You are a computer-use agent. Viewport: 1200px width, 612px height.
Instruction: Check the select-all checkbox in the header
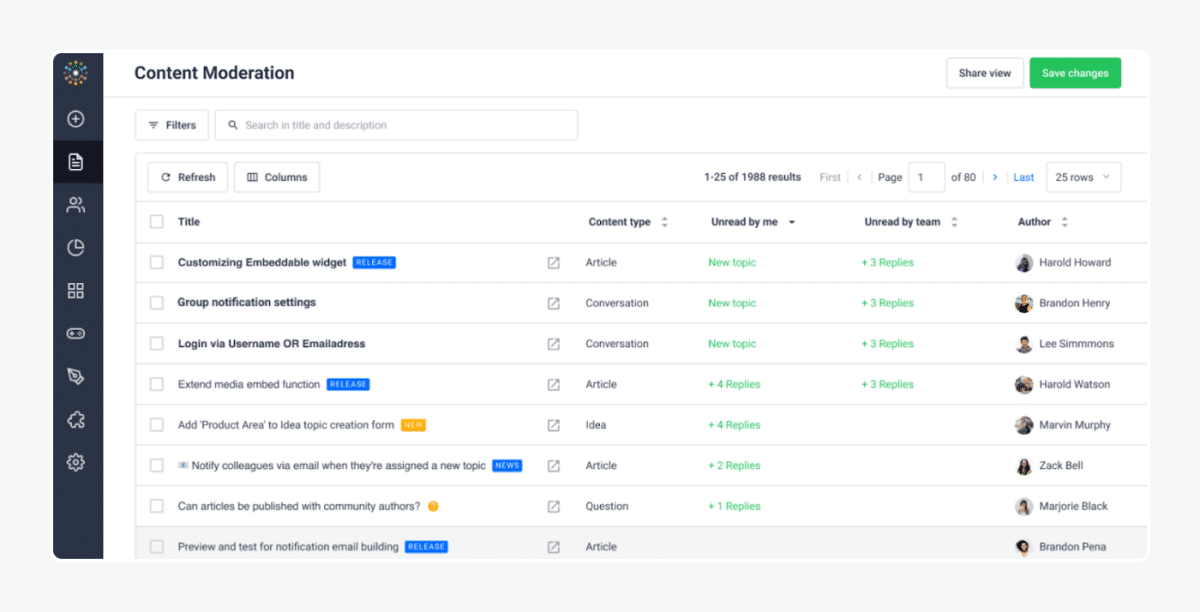pos(156,221)
